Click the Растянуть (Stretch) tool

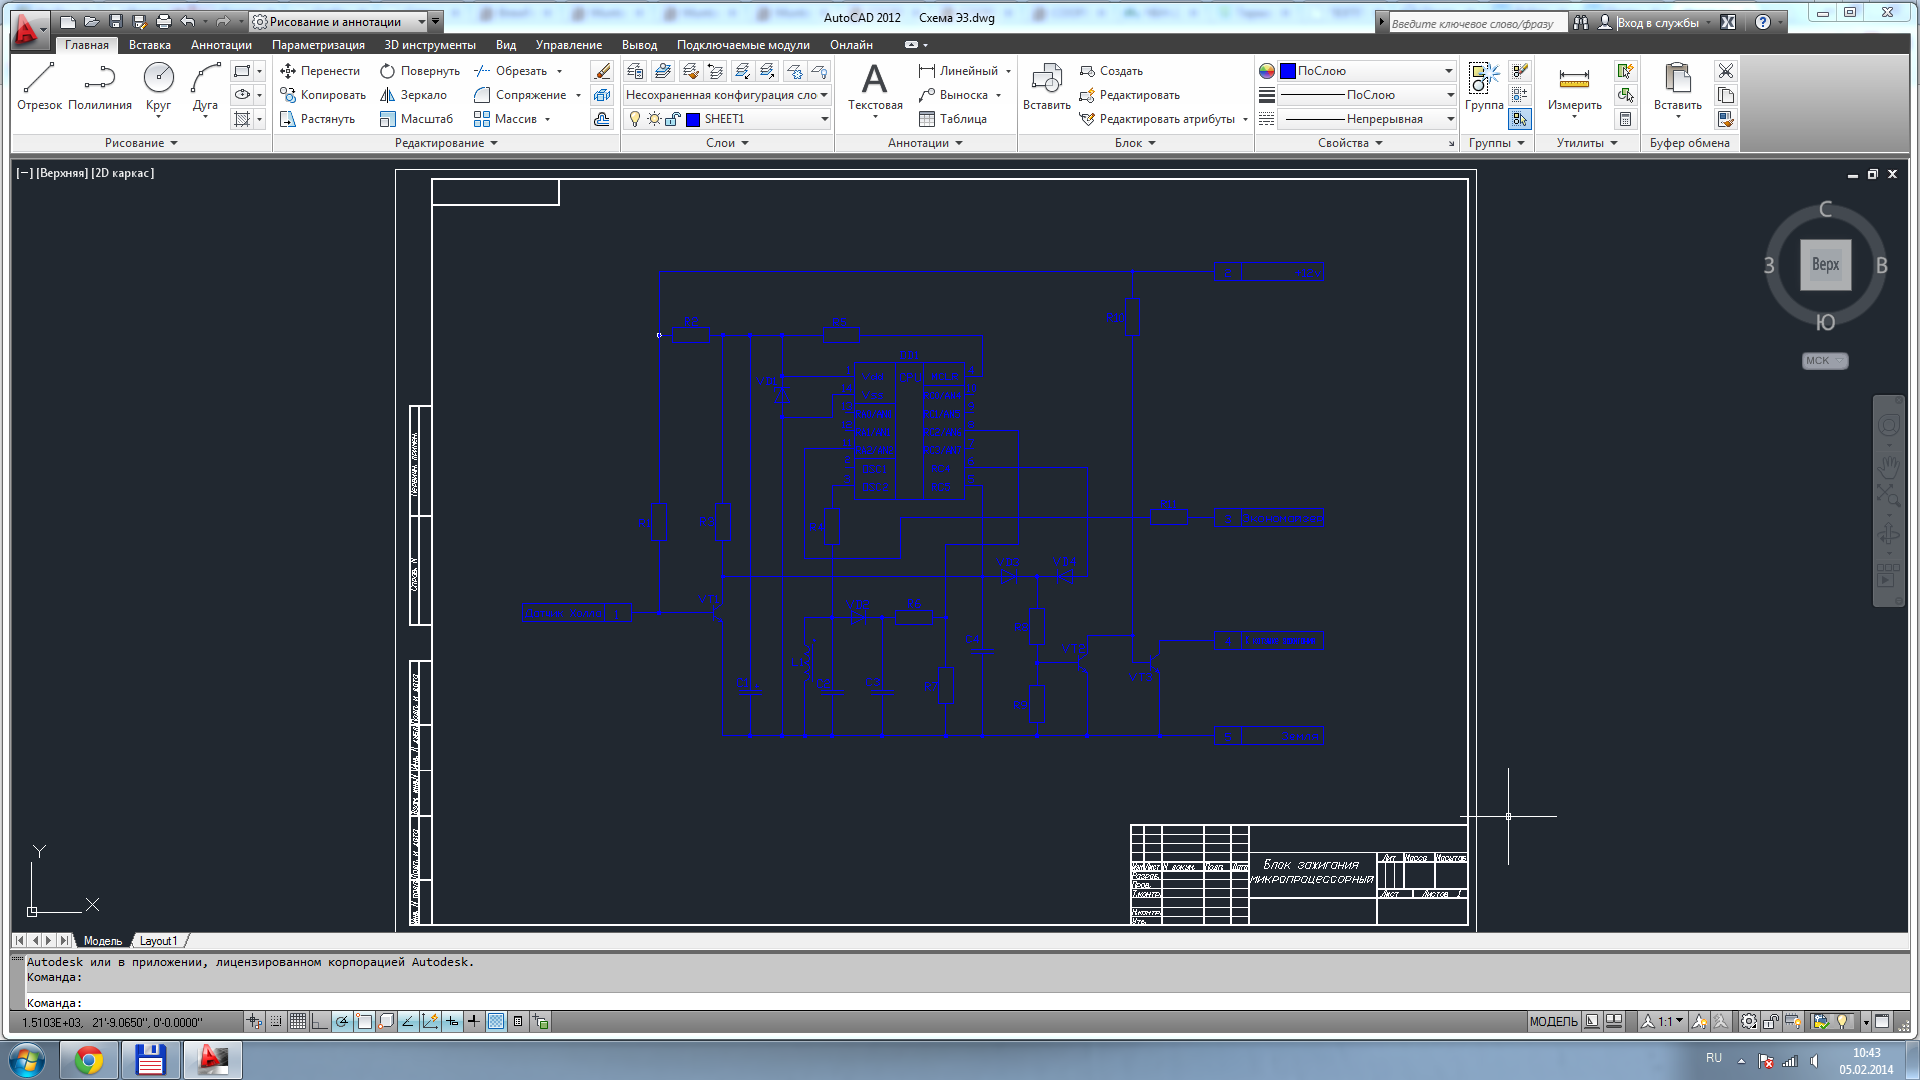pos(317,119)
